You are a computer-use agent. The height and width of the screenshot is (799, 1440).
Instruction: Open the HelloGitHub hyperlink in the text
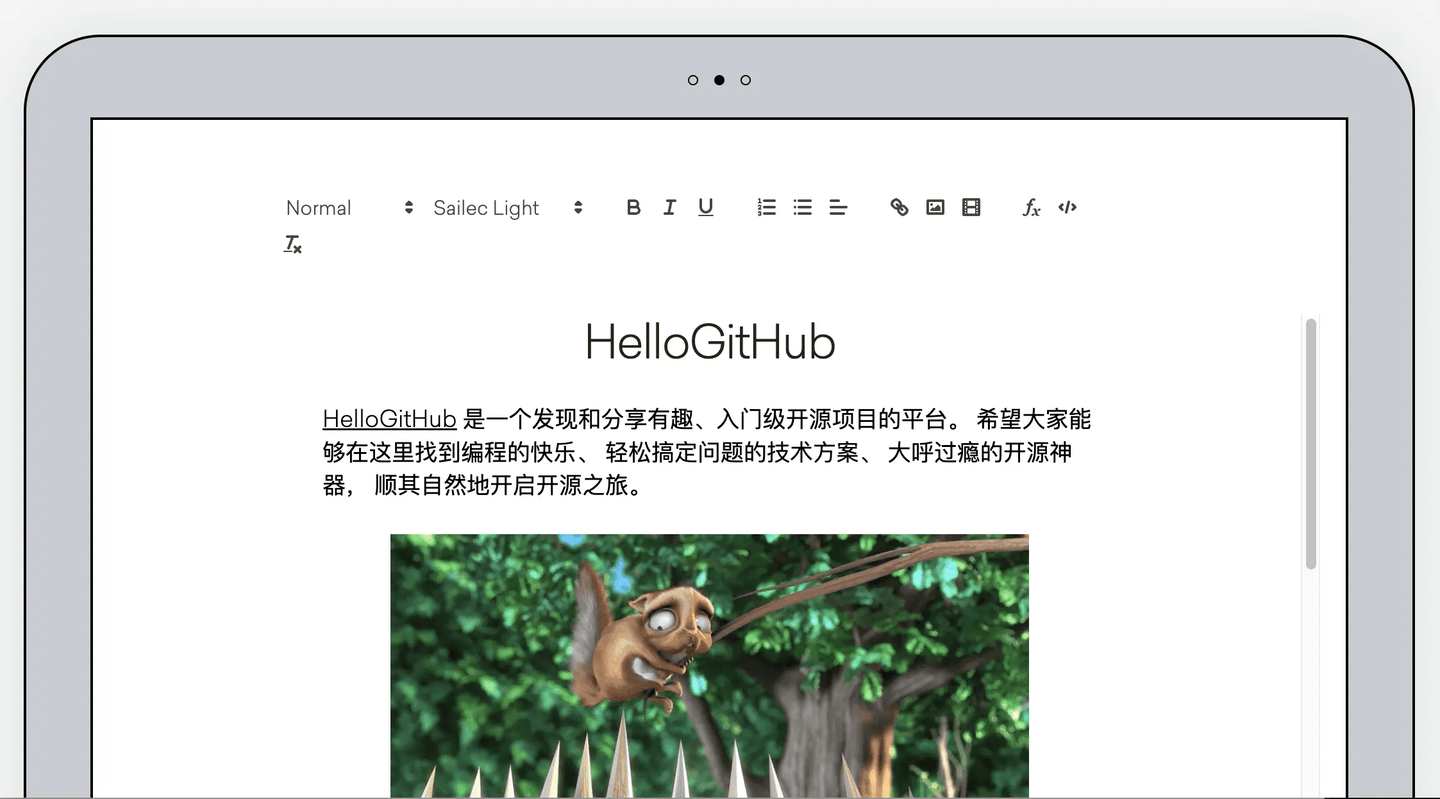point(389,419)
